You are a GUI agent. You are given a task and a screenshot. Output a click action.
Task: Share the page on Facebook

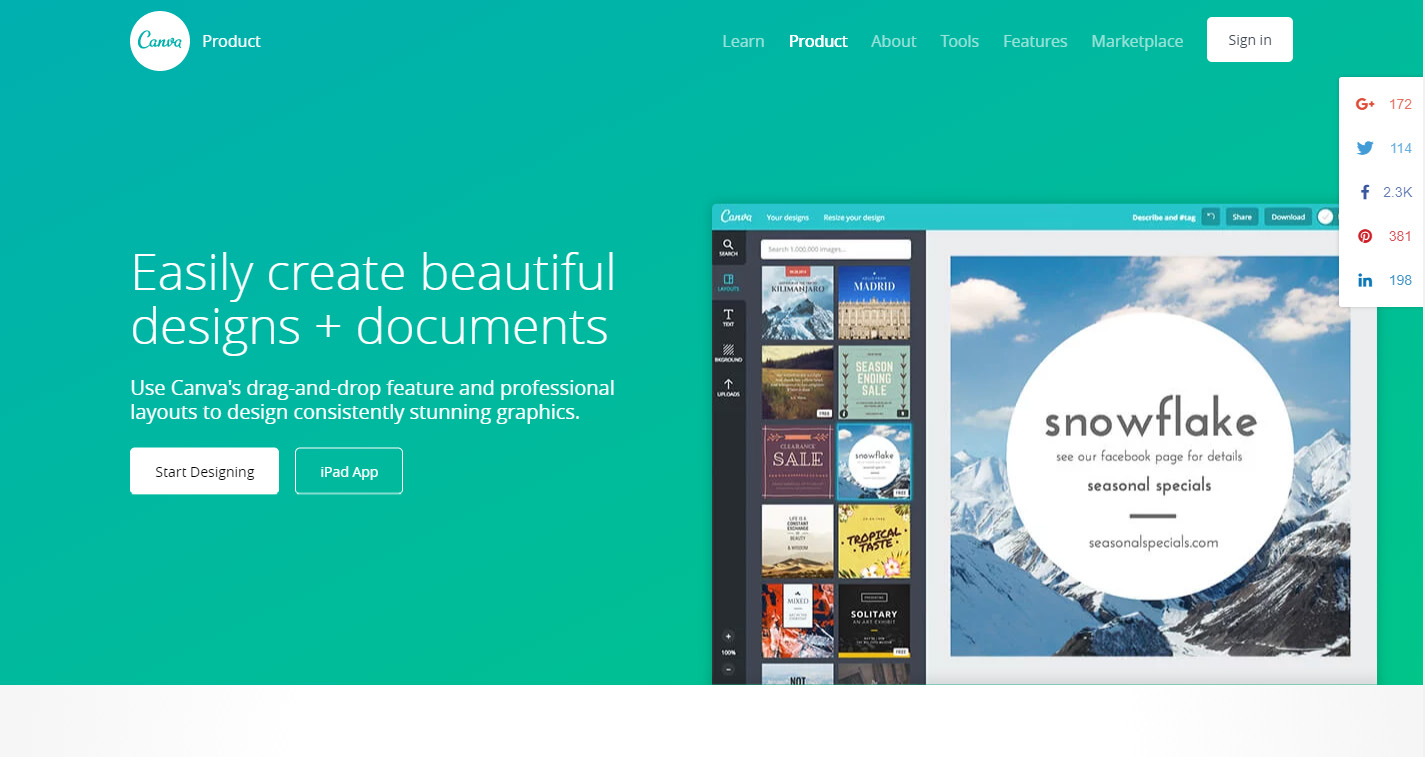click(x=1365, y=192)
